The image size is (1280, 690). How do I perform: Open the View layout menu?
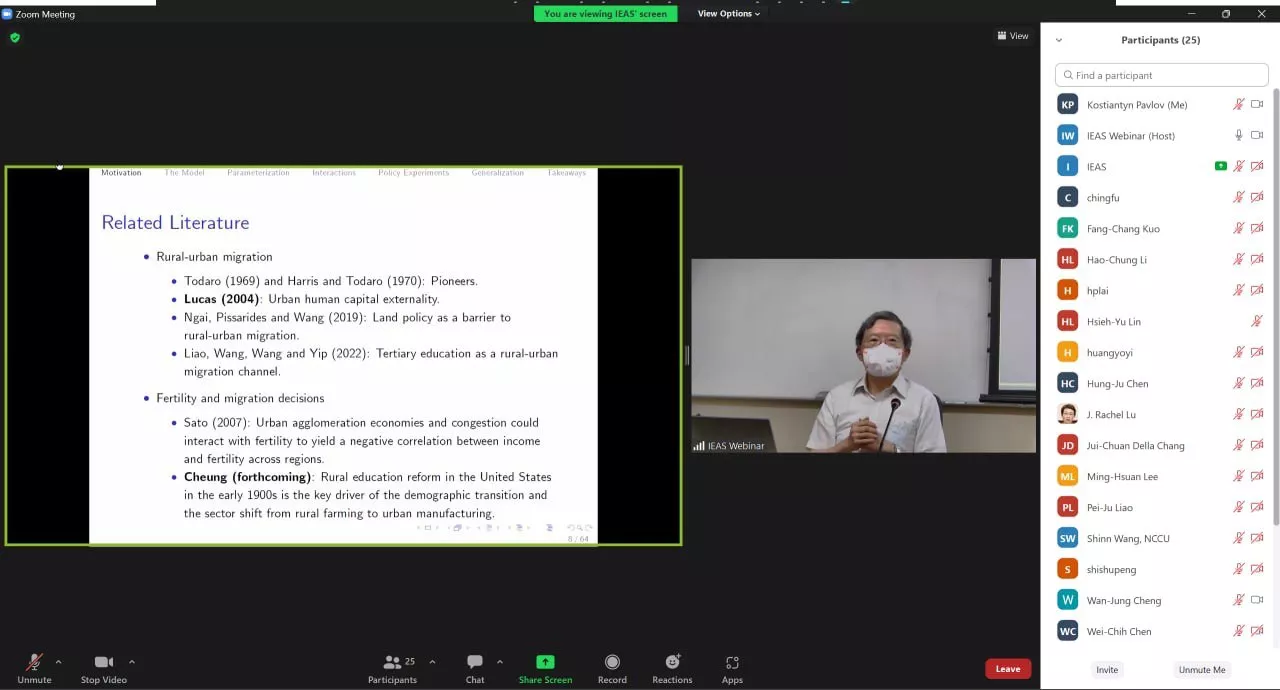[x=1012, y=36]
